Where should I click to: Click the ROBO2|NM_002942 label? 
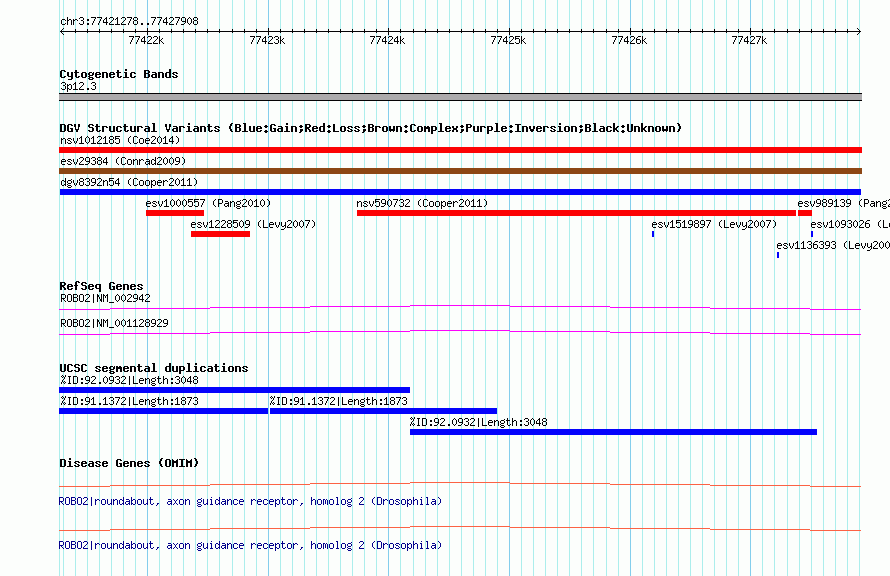coord(105,298)
